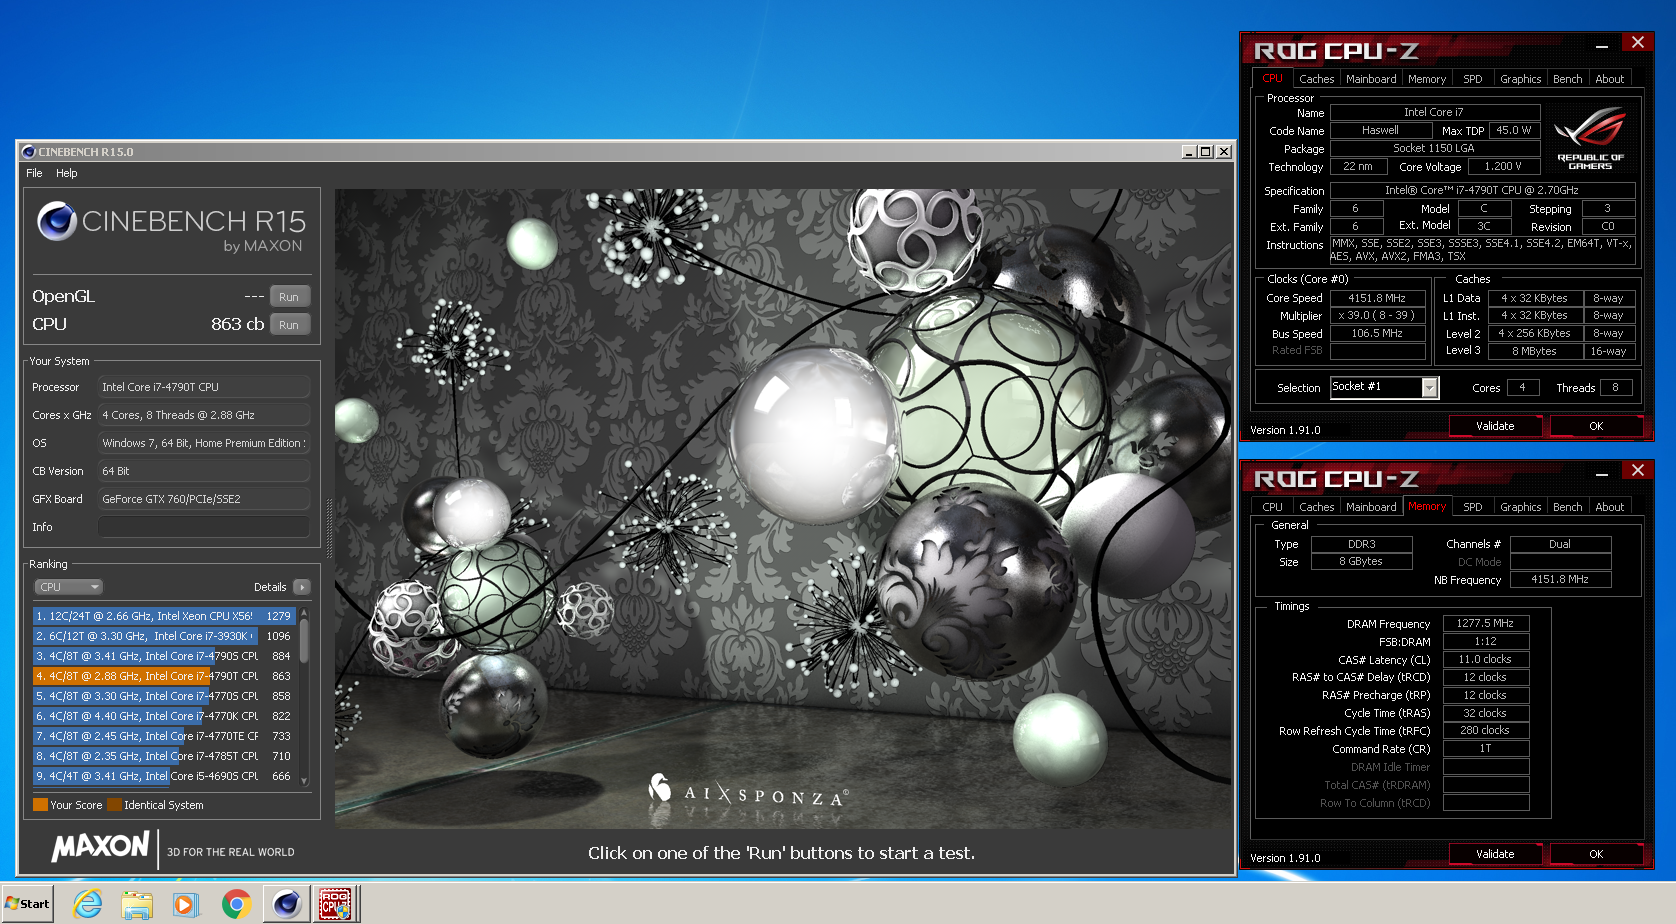Click the rendered Cinebench scene image
This screenshot has height=924, width=1676.
[783, 509]
